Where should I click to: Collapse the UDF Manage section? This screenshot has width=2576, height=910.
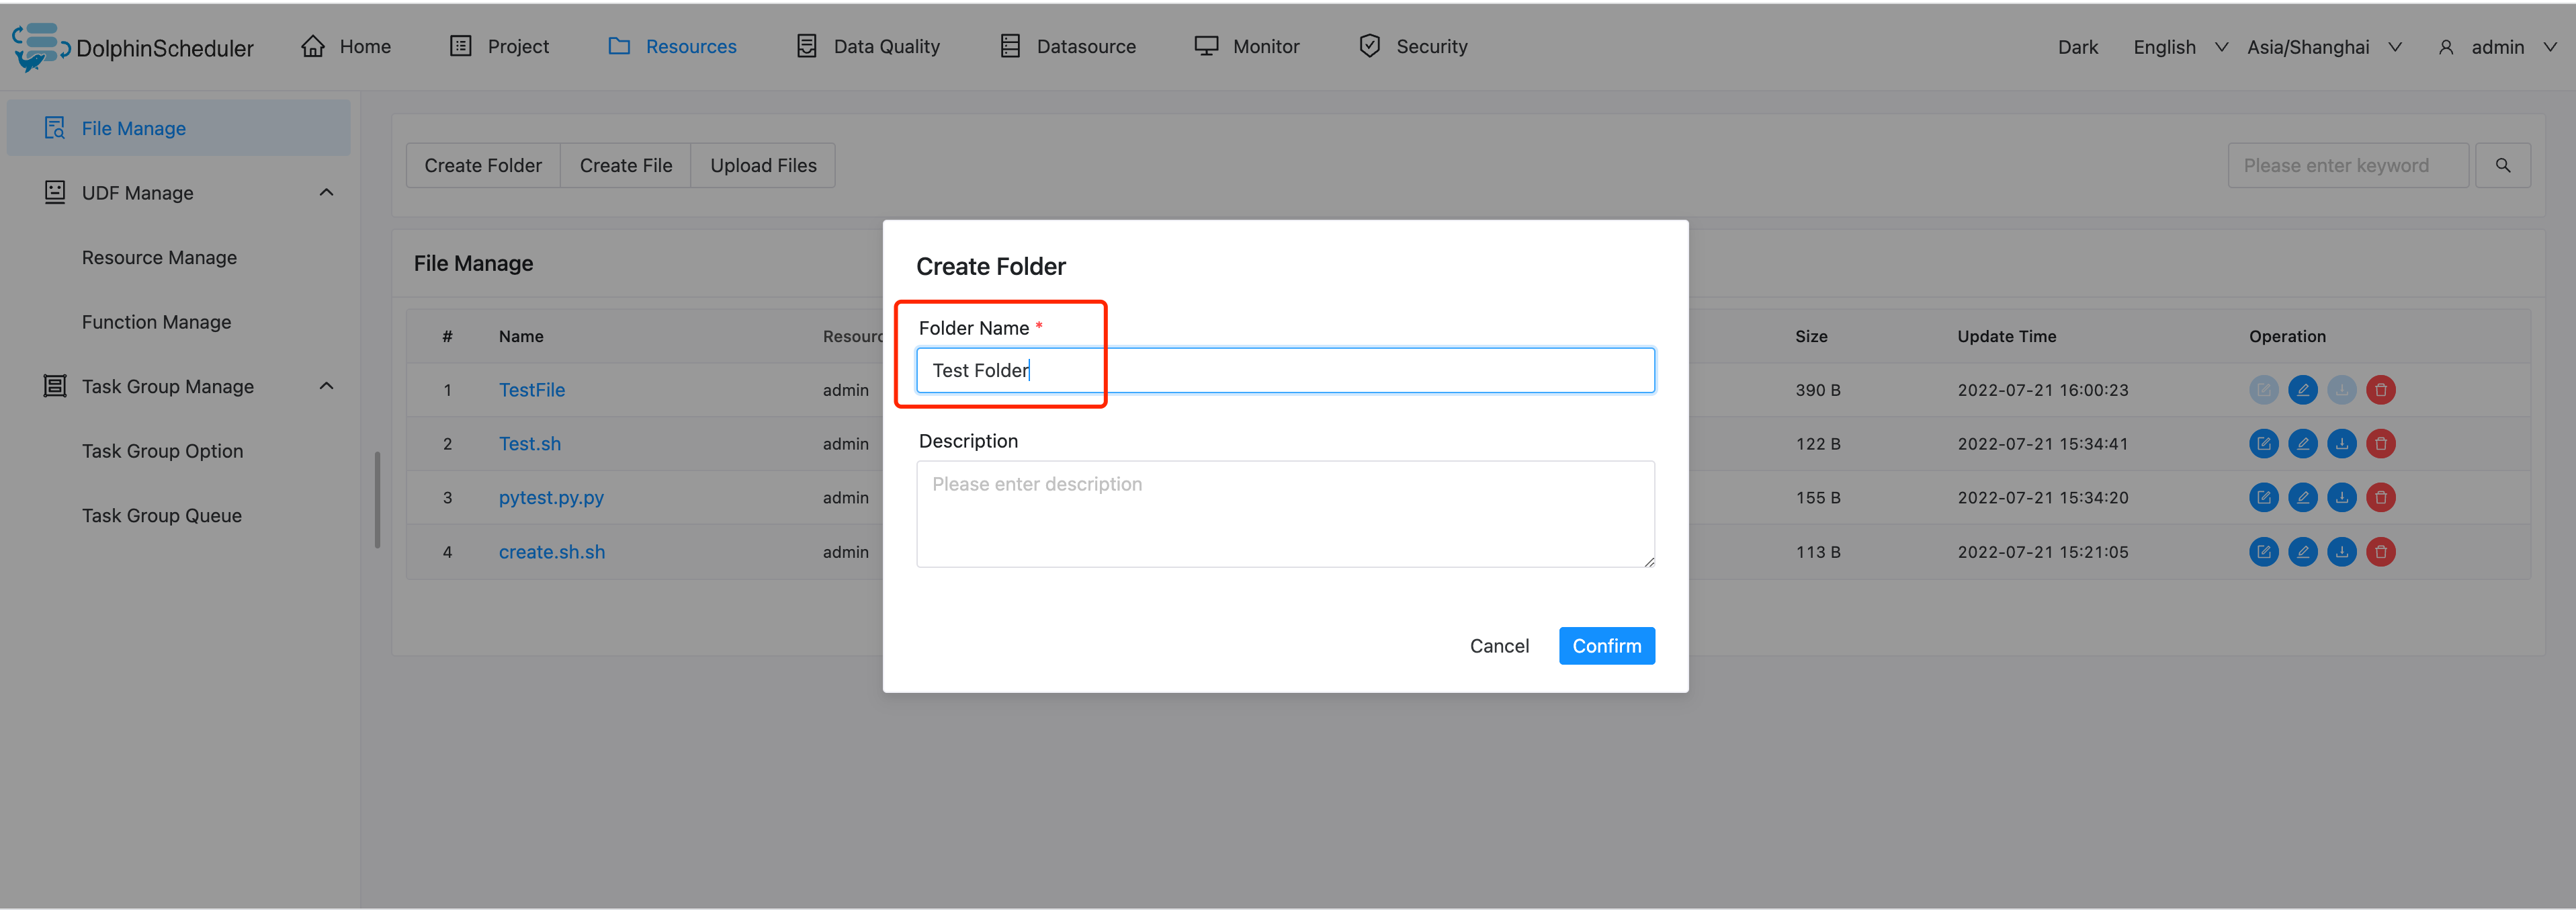pos(326,193)
